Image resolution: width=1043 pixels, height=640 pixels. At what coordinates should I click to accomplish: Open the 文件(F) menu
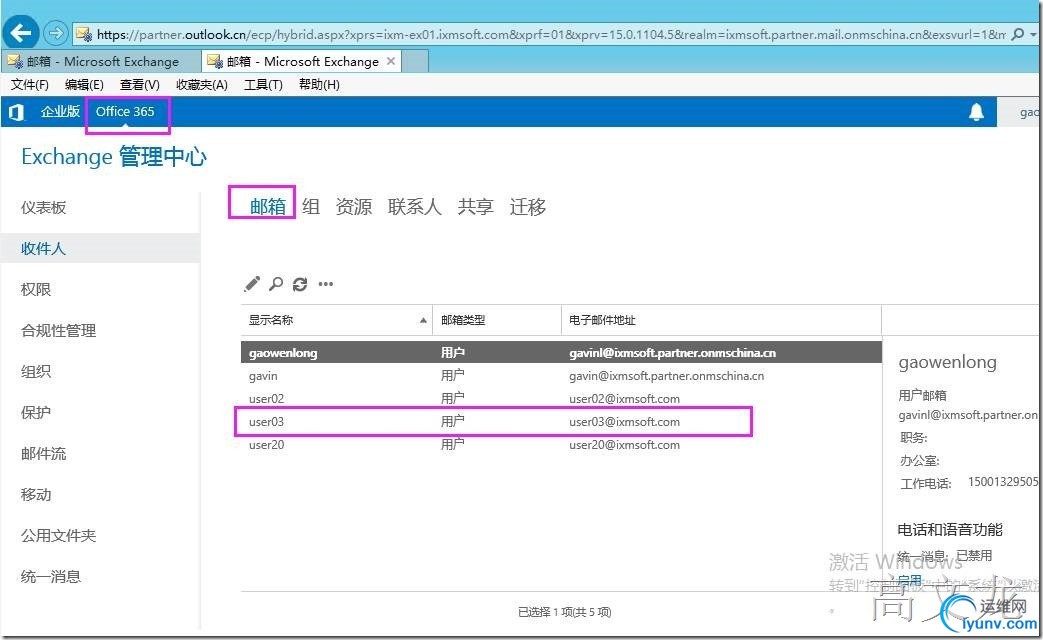[29, 84]
